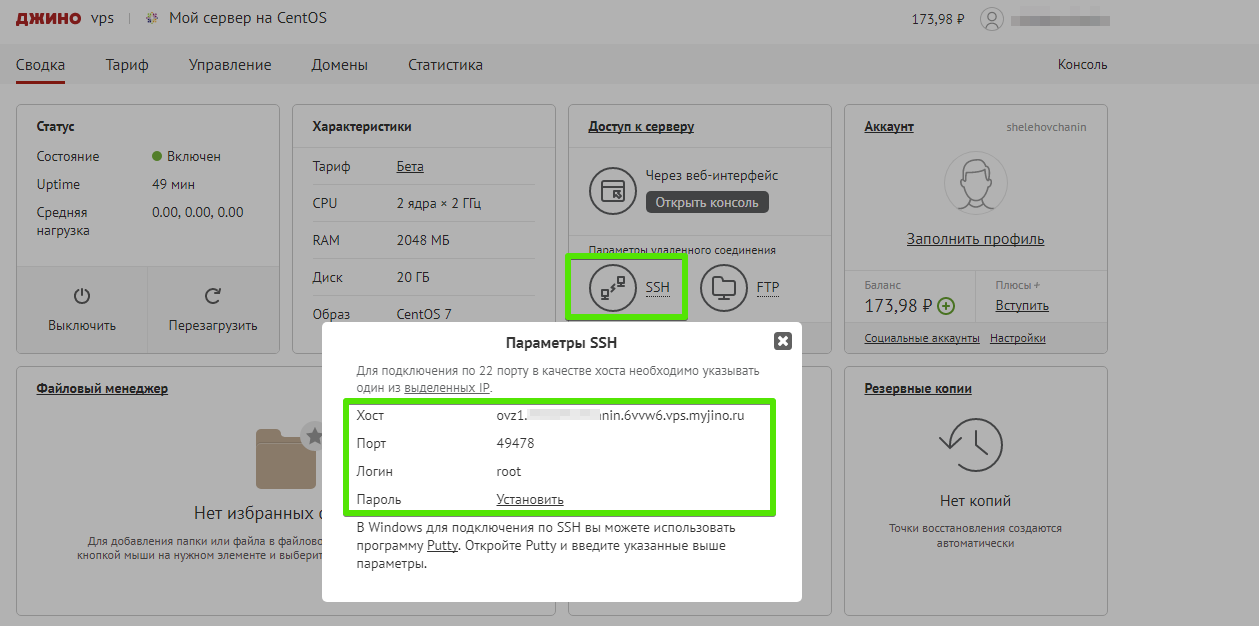Click the user avatar icon in header
Viewport: 1259px width, 626px height.
click(991, 19)
